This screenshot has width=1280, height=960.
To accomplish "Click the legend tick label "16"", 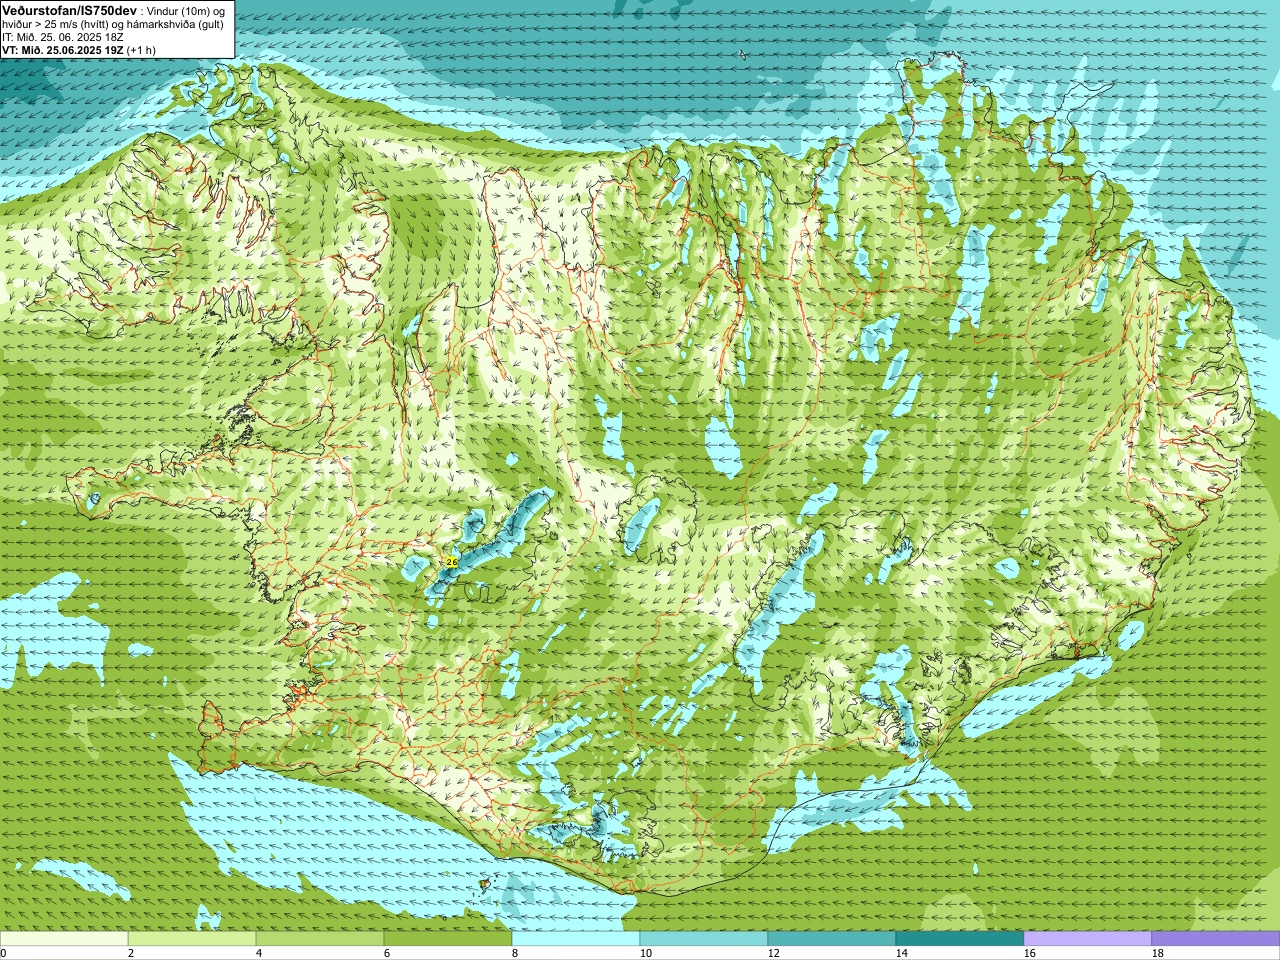I will (x=1029, y=954).
